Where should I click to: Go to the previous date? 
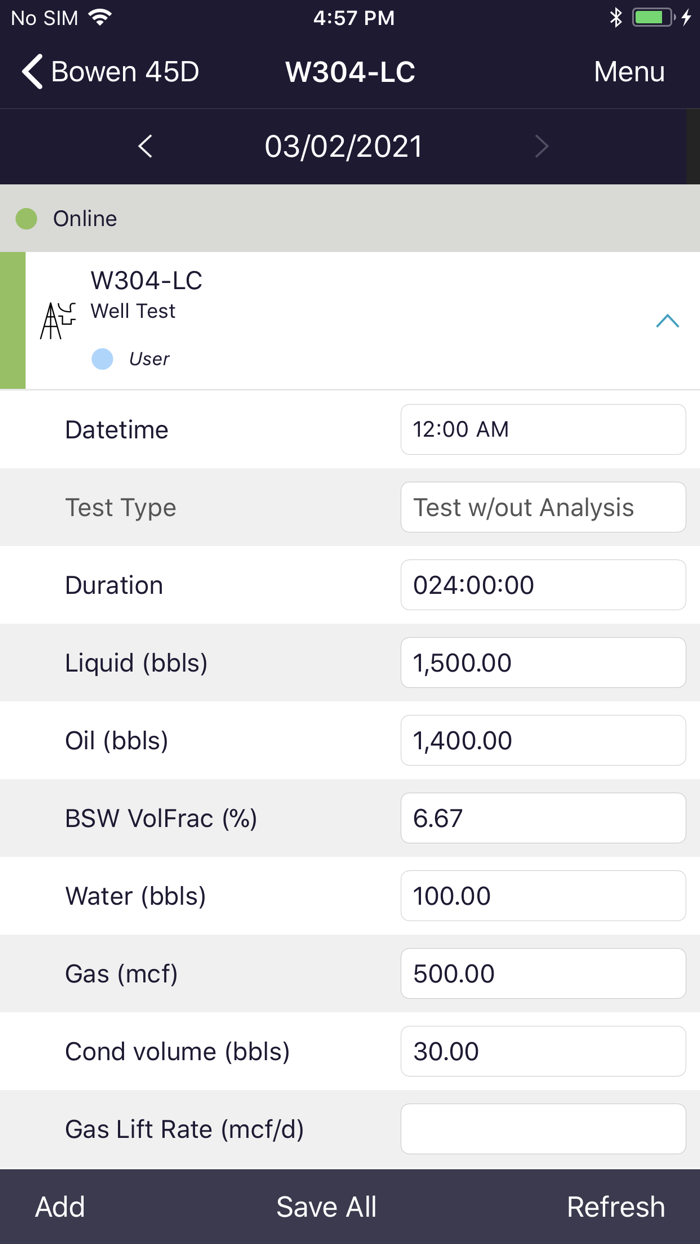(146, 147)
